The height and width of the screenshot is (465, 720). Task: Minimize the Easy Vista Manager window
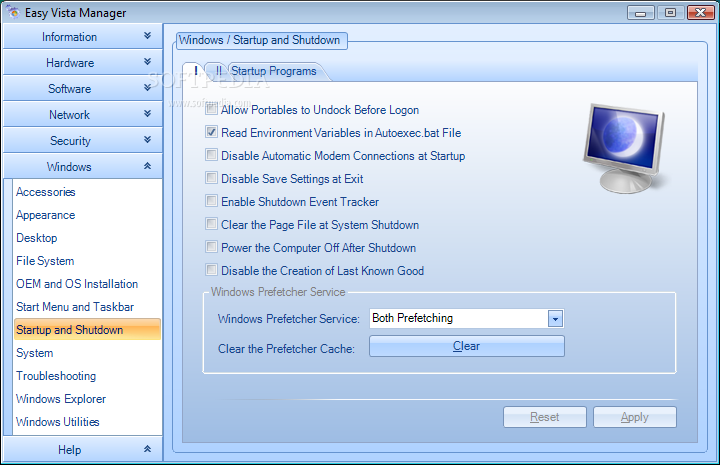(641, 13)
